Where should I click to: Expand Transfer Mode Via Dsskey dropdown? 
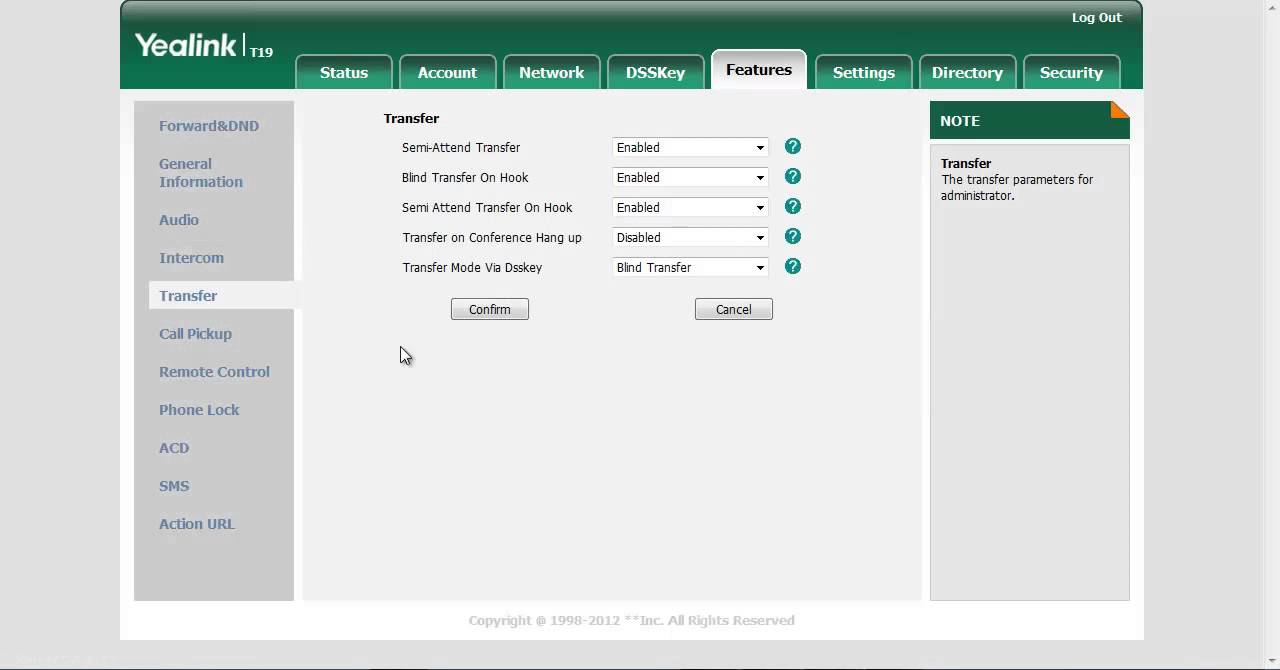tap(690, 268)
